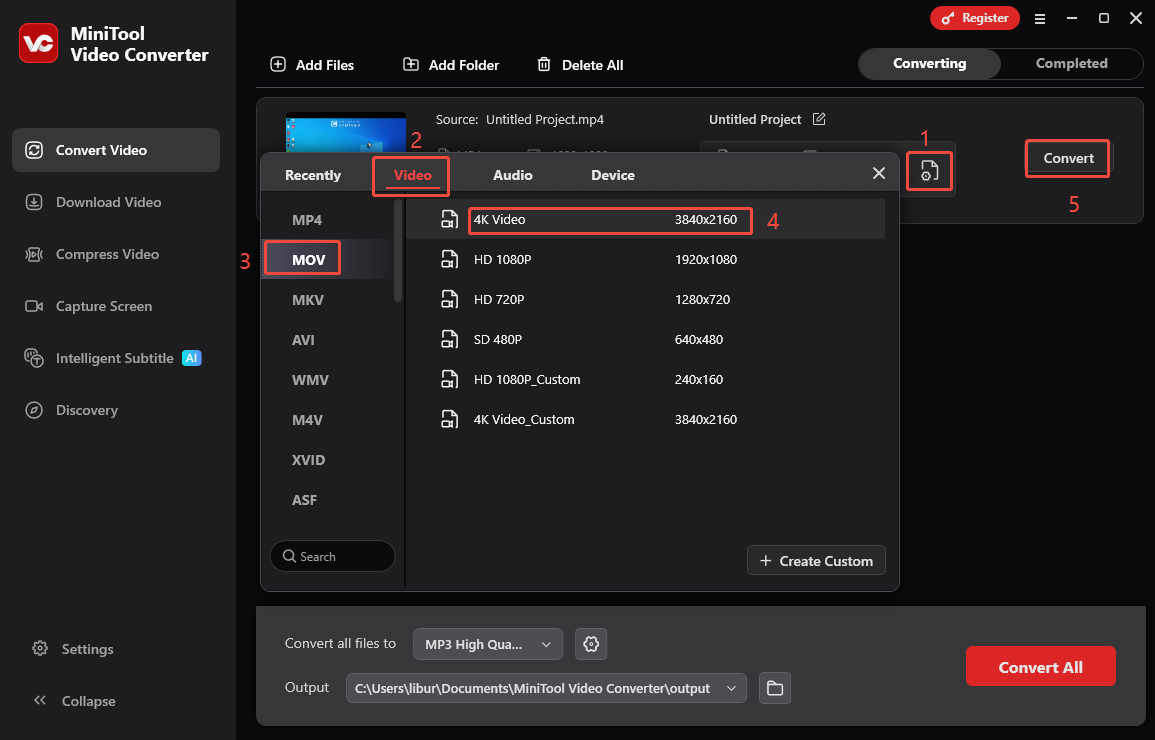1155x740 pixels.
Task: Switch to the Completed tab
Action: coord(1071,63)
